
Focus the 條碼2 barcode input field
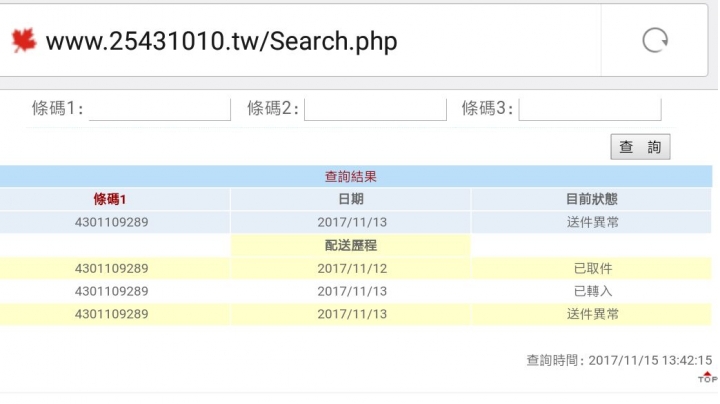[375, 109]
